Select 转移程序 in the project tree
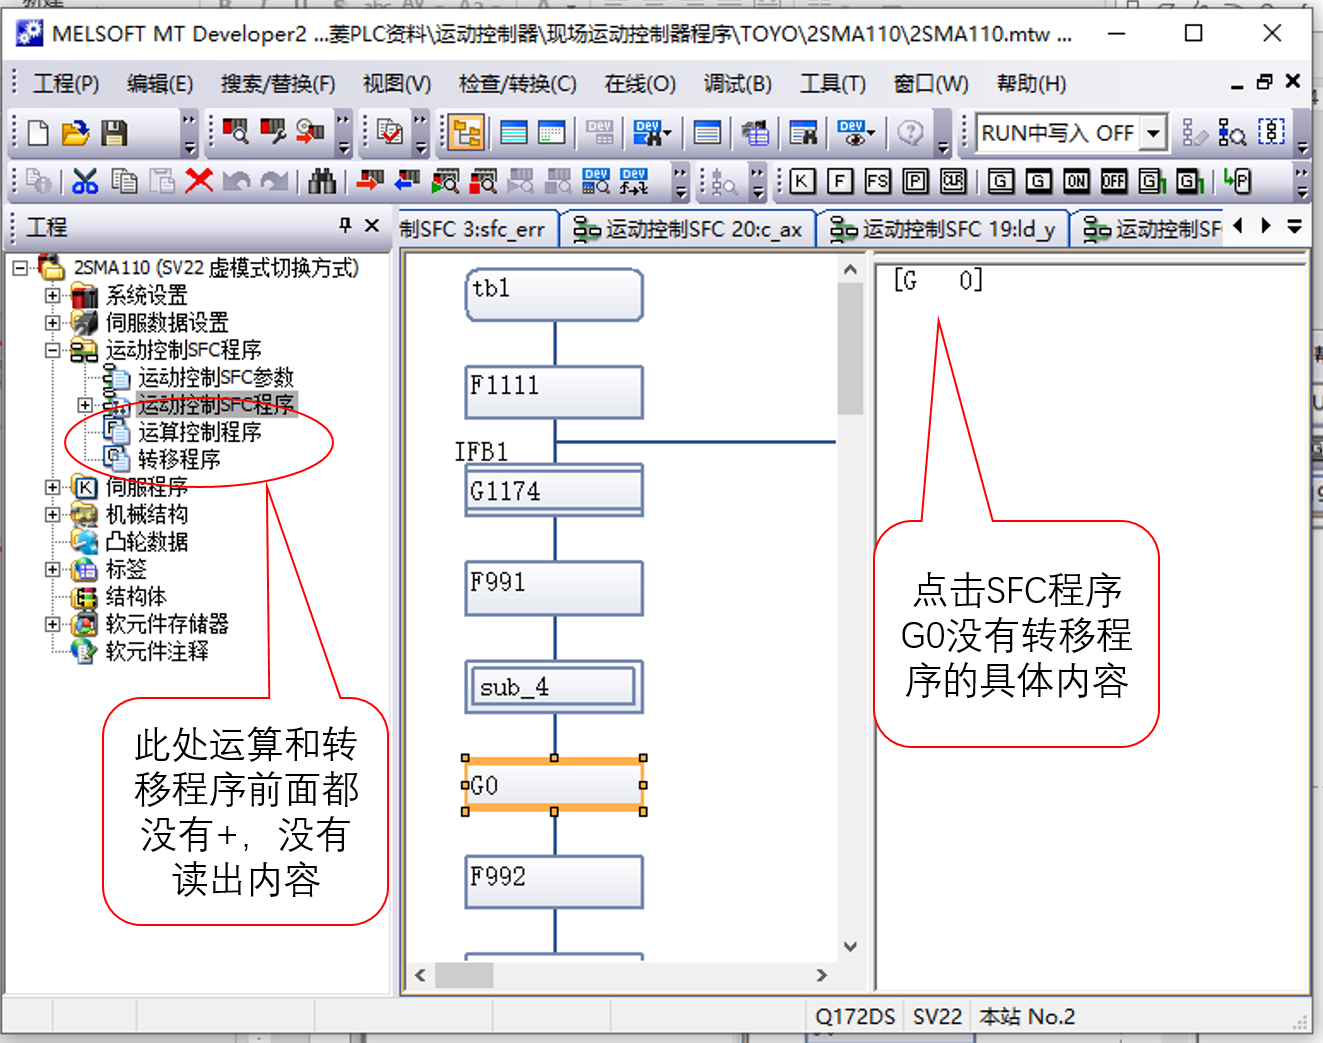Viewport: 1323px width, 1043px height. (178, 460)
